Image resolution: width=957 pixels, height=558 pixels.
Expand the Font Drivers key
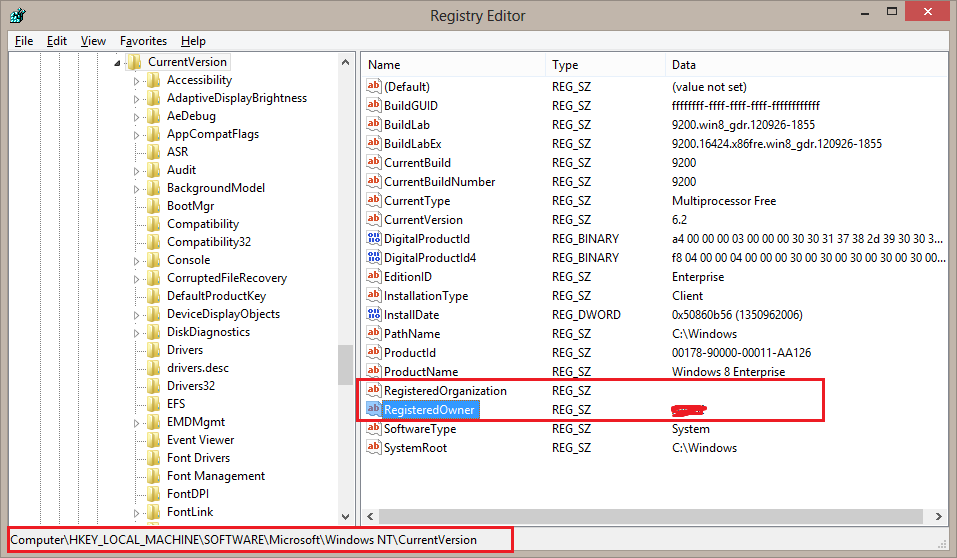point(137,458)
